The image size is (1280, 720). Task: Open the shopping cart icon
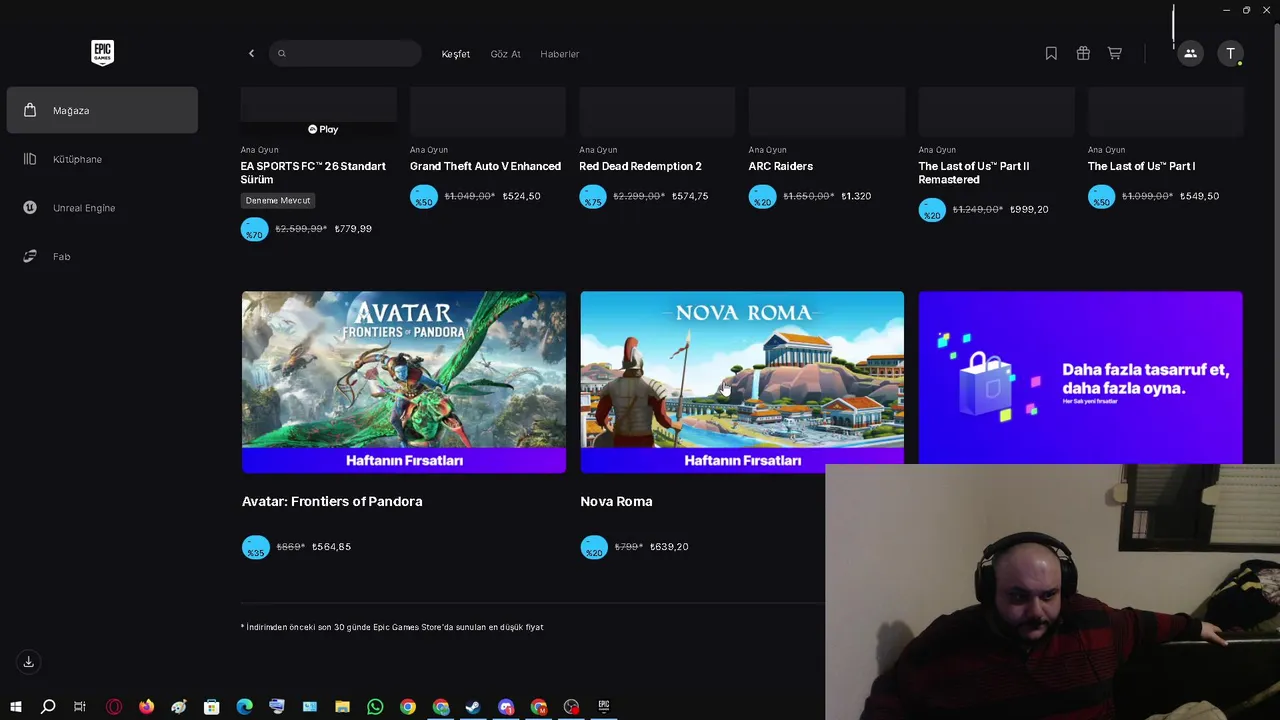point(1115,54)
